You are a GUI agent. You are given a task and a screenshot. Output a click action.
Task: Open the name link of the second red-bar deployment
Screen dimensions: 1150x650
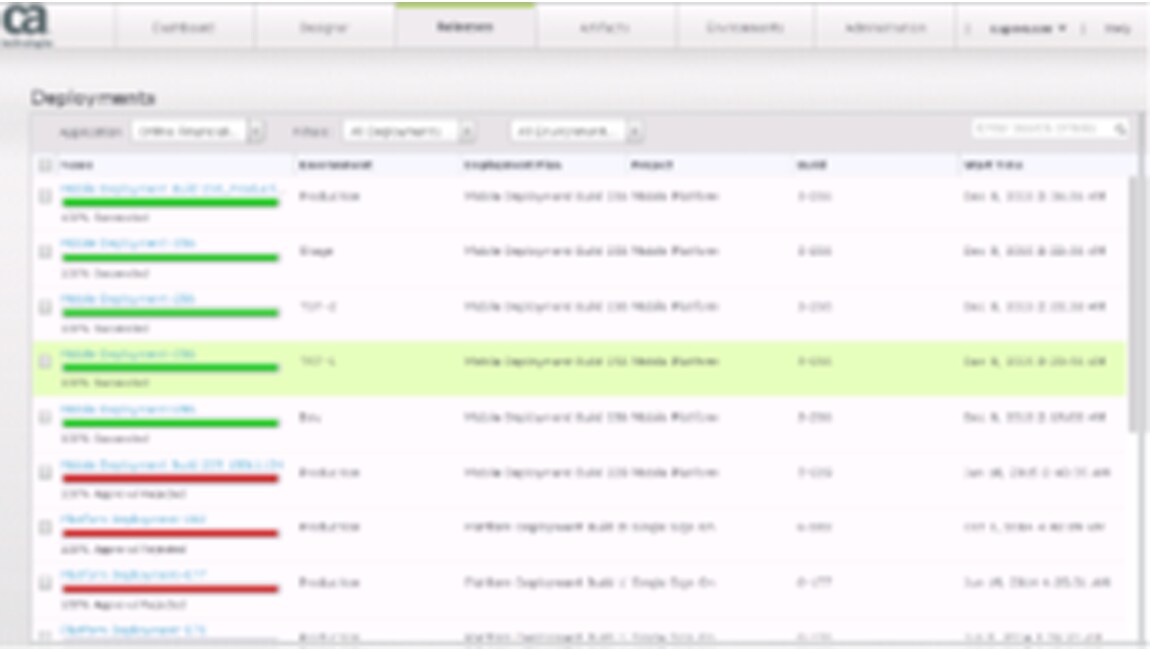pyautogui.click(x=133, y=519)
